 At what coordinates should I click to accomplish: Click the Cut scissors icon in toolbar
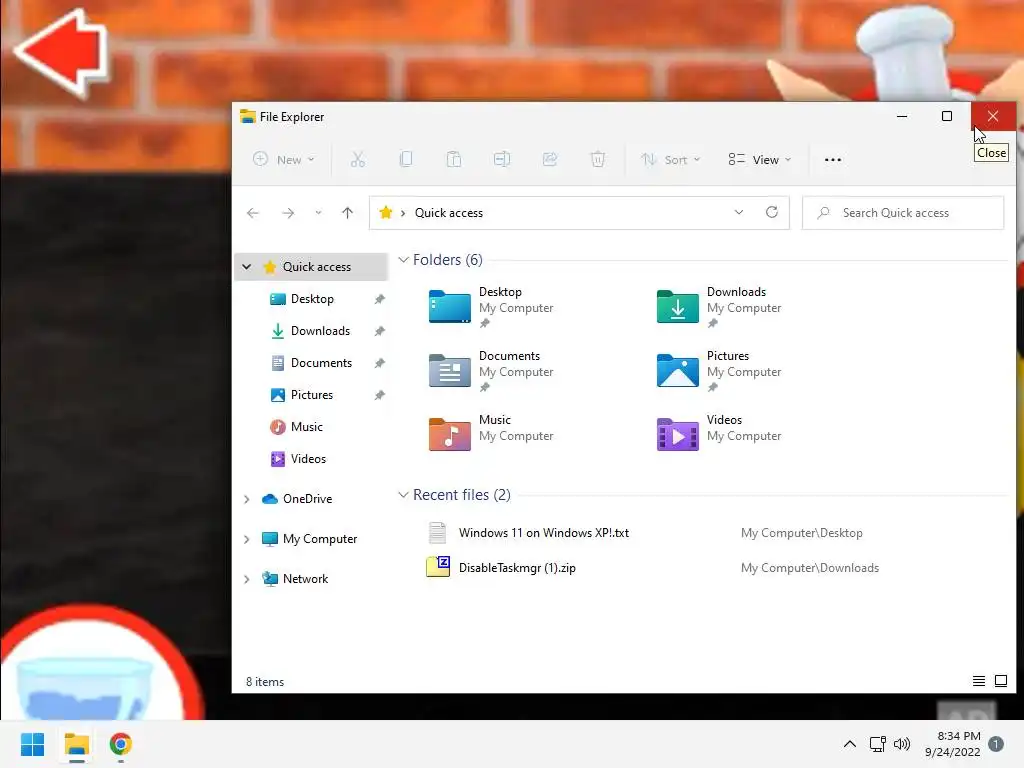pos(358,159)
